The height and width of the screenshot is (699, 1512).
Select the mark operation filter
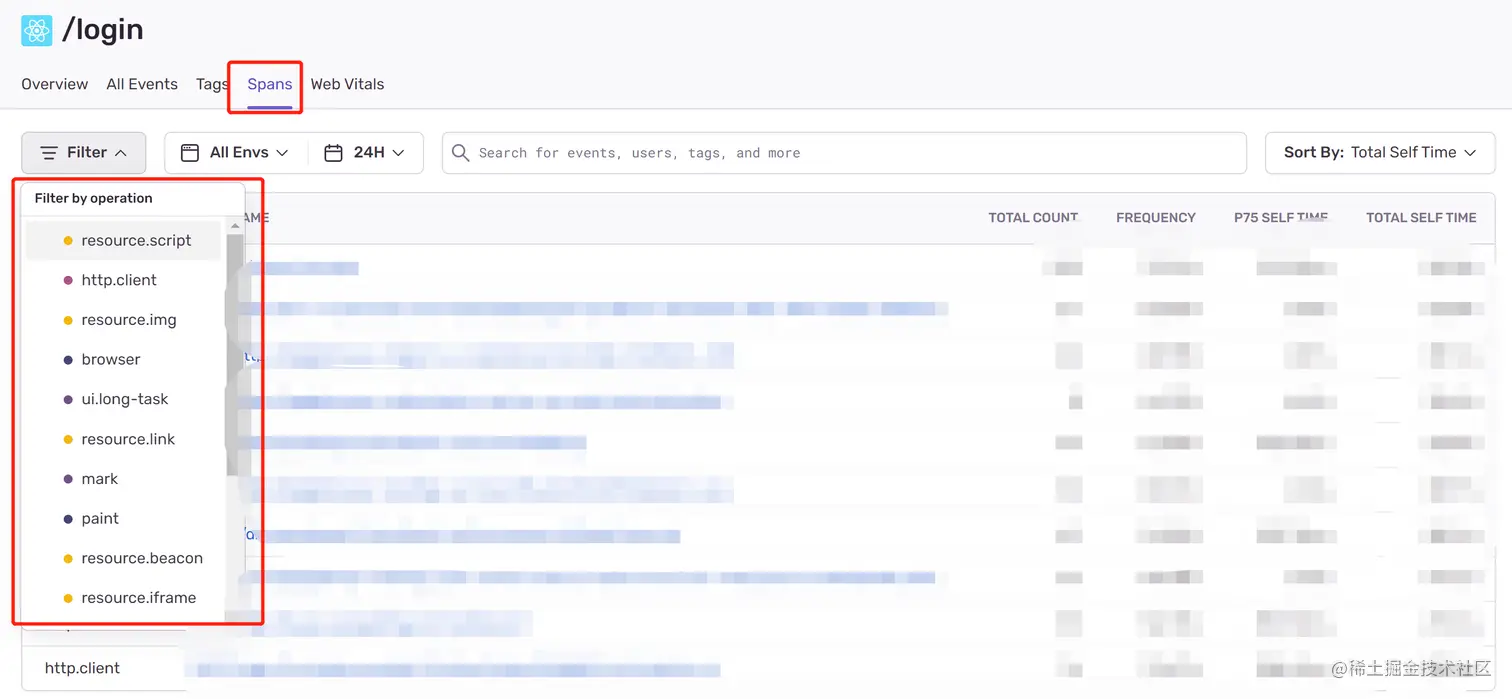[x=123, y=479]
